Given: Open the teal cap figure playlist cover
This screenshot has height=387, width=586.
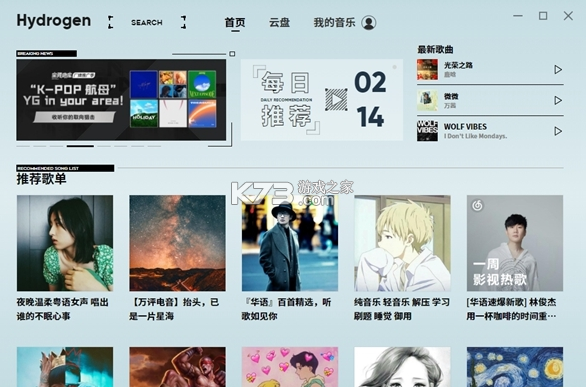Looking at the screenshot, I should [x=65, y=367].
